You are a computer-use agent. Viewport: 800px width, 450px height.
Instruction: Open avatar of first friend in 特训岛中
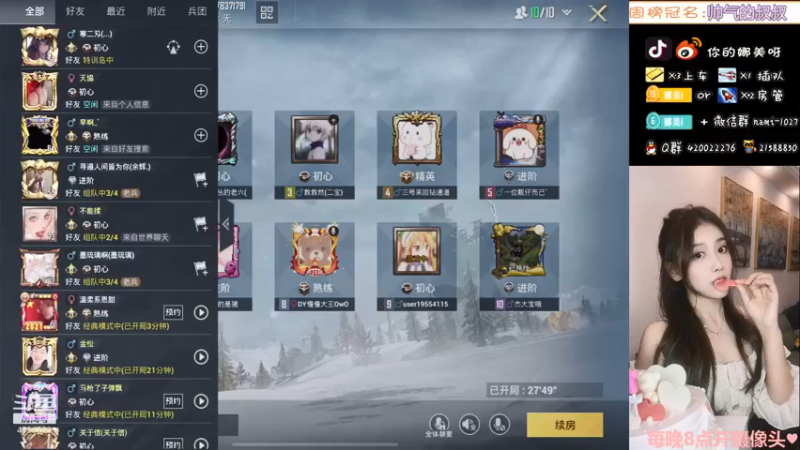pyautogui.click(x=39, y=47)
